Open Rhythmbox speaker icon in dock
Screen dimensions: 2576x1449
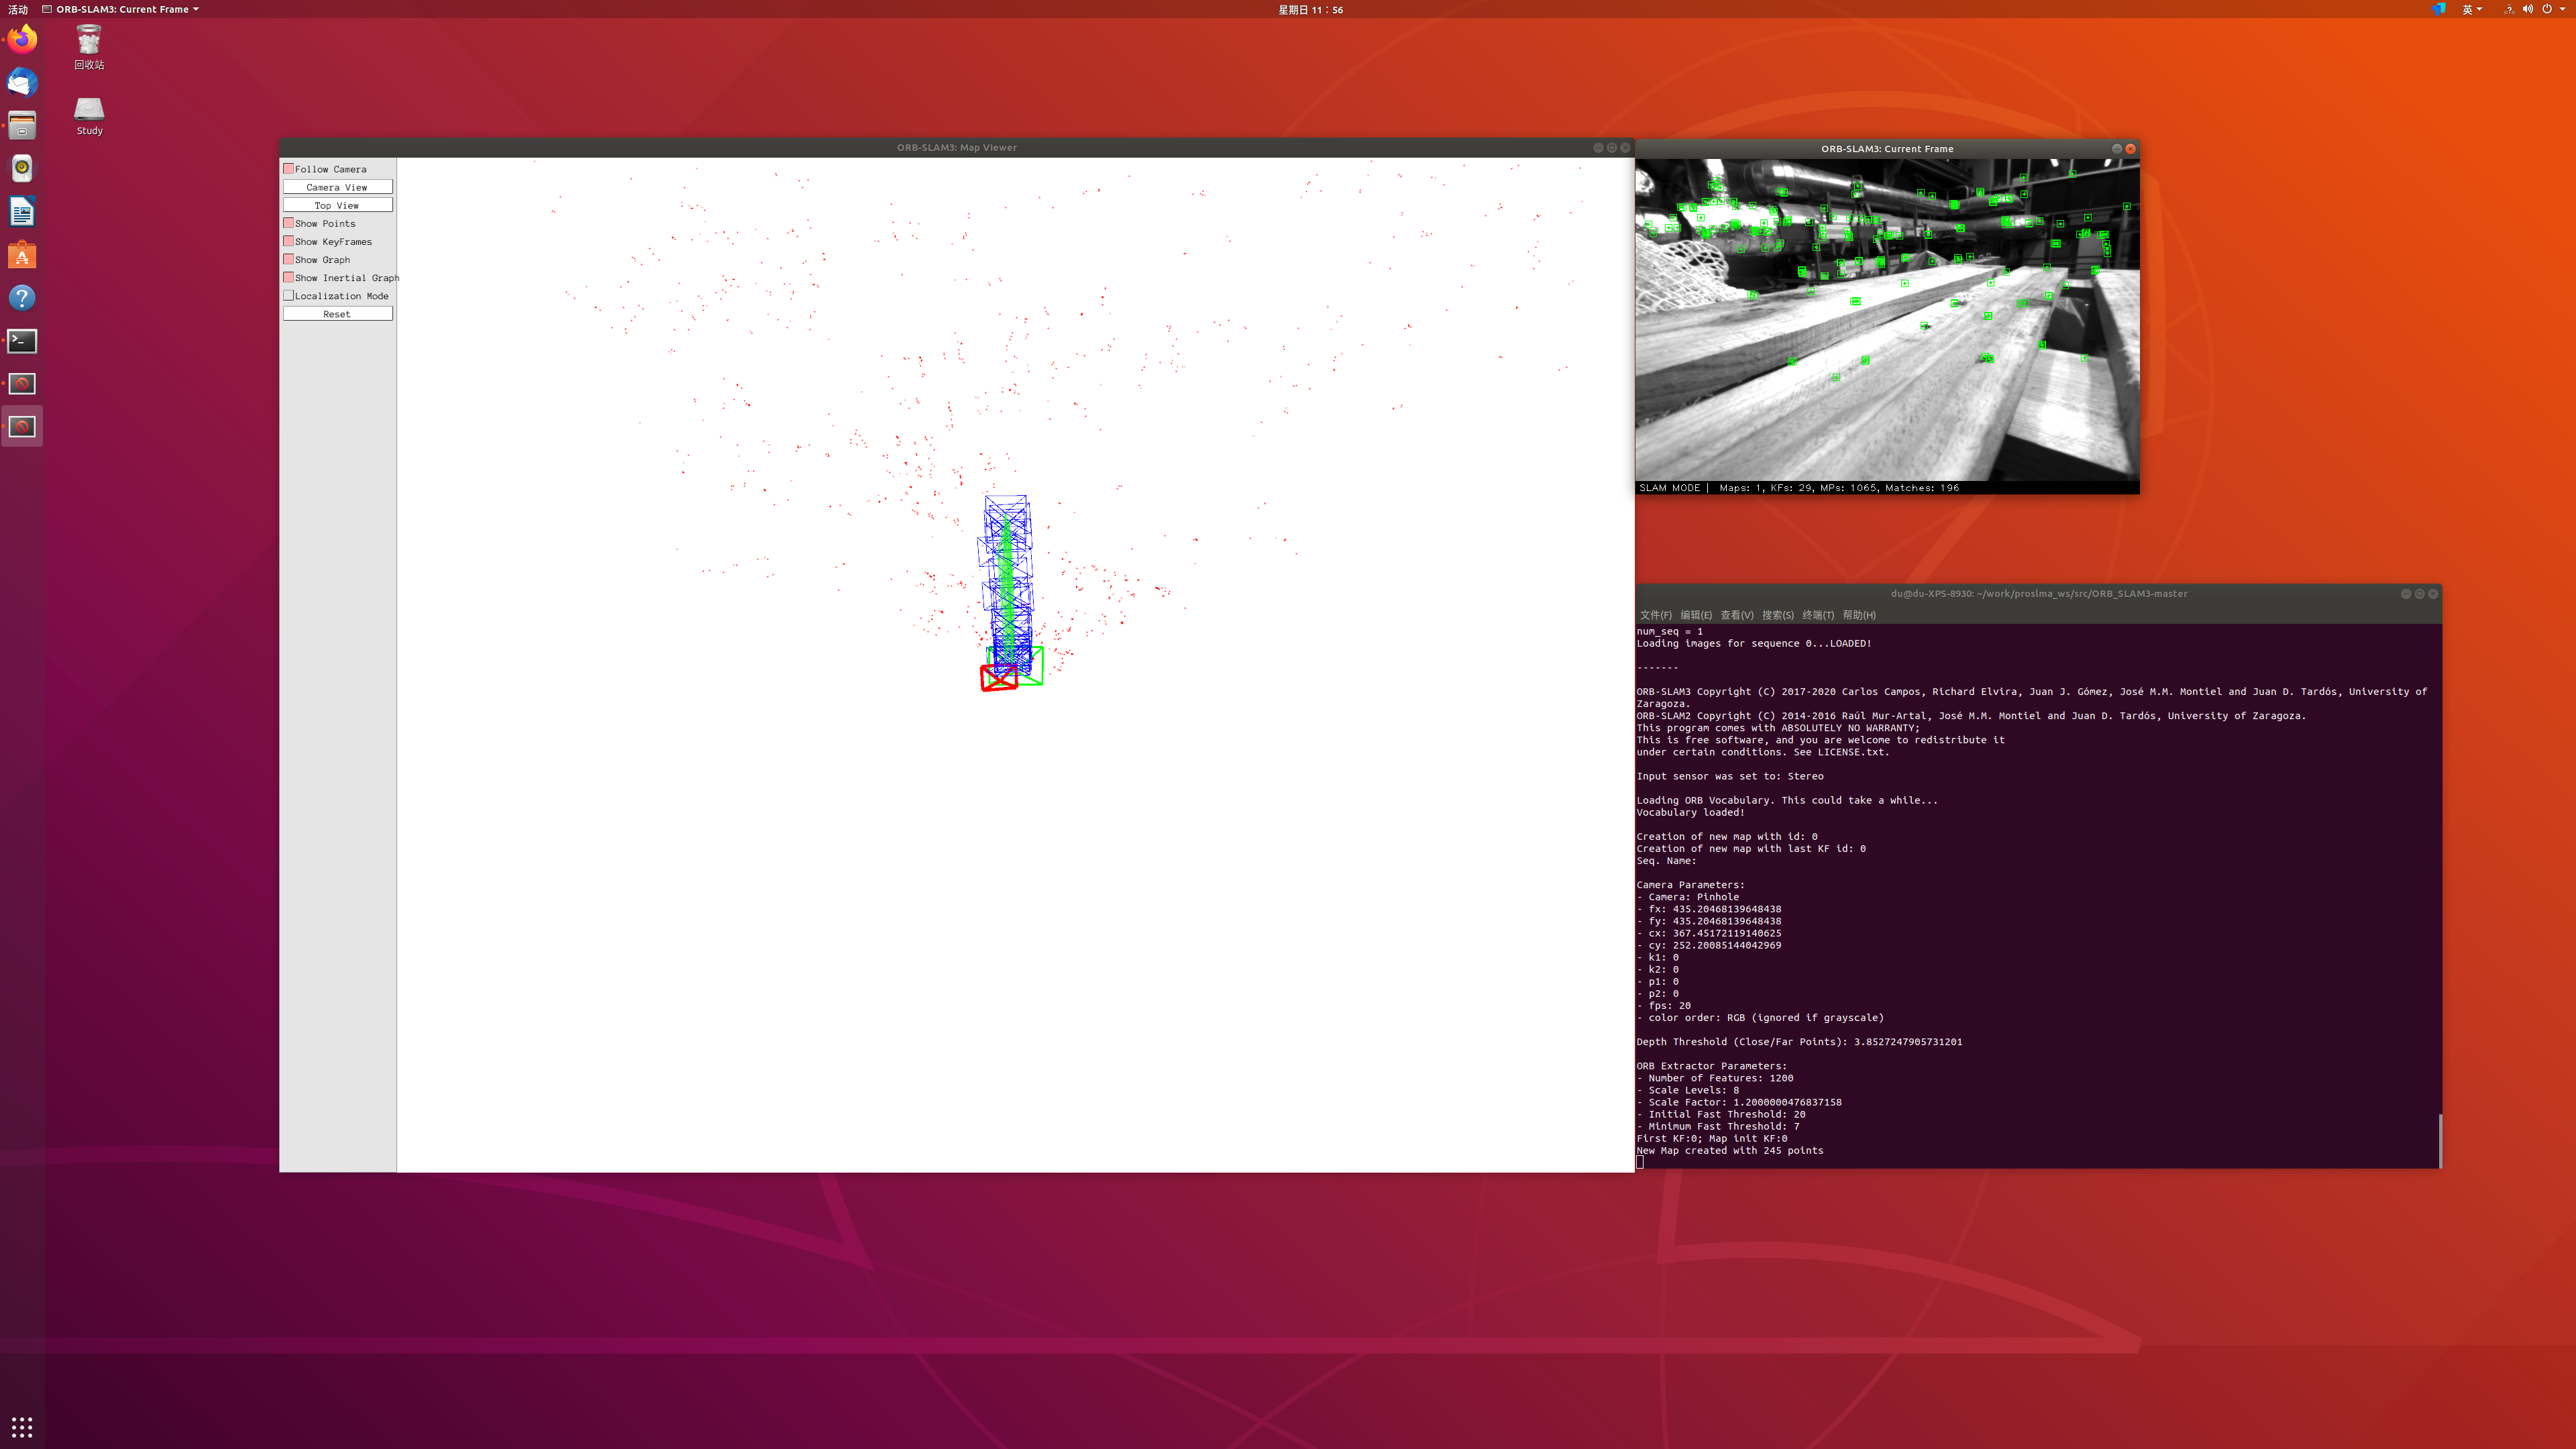[x=22, y=168]
